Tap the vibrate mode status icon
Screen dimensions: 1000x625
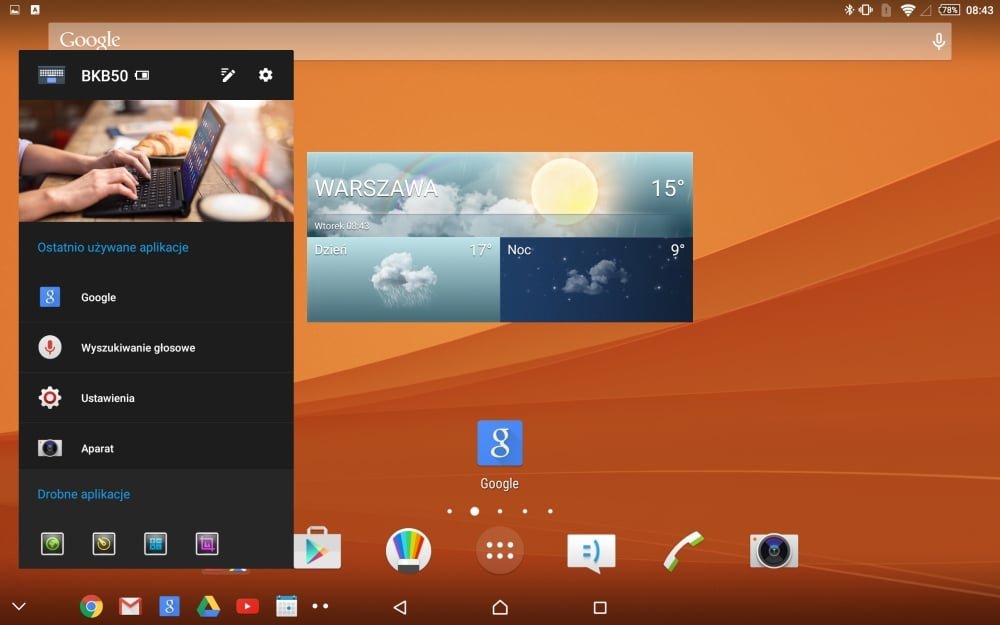(x=865, y=10)
